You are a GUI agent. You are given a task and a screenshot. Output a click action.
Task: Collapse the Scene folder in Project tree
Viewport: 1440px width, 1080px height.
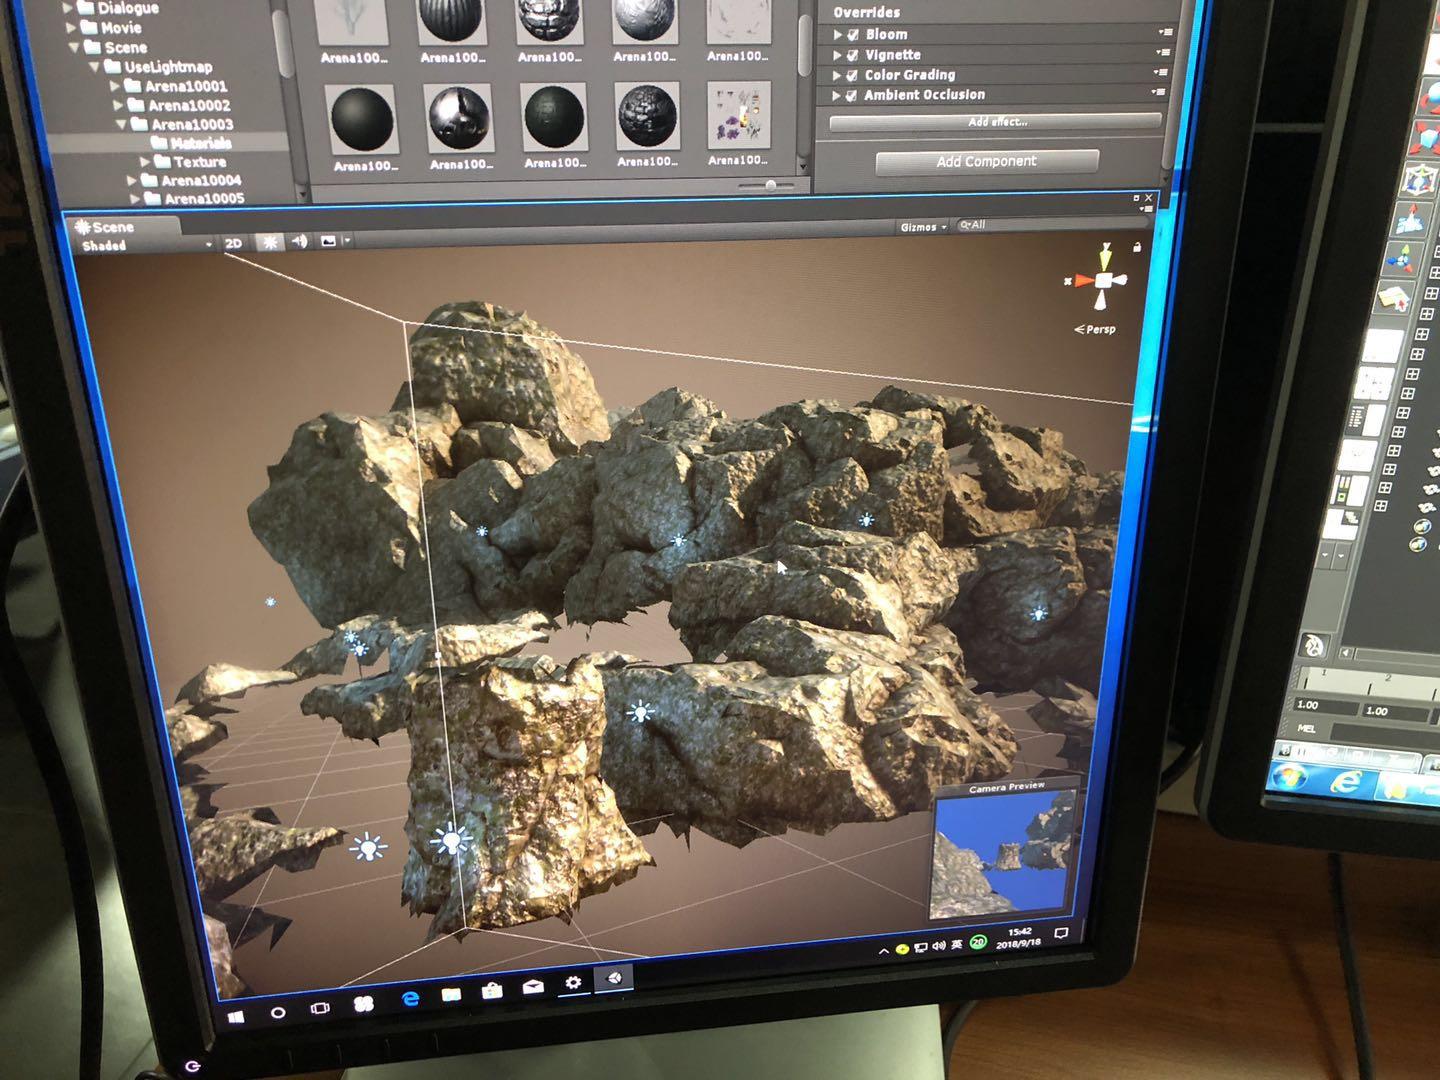[74, 47]
